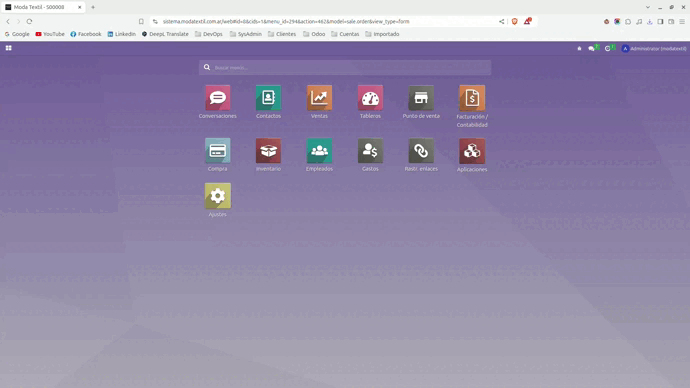Bookmark this page icon

tap(141, 21)
